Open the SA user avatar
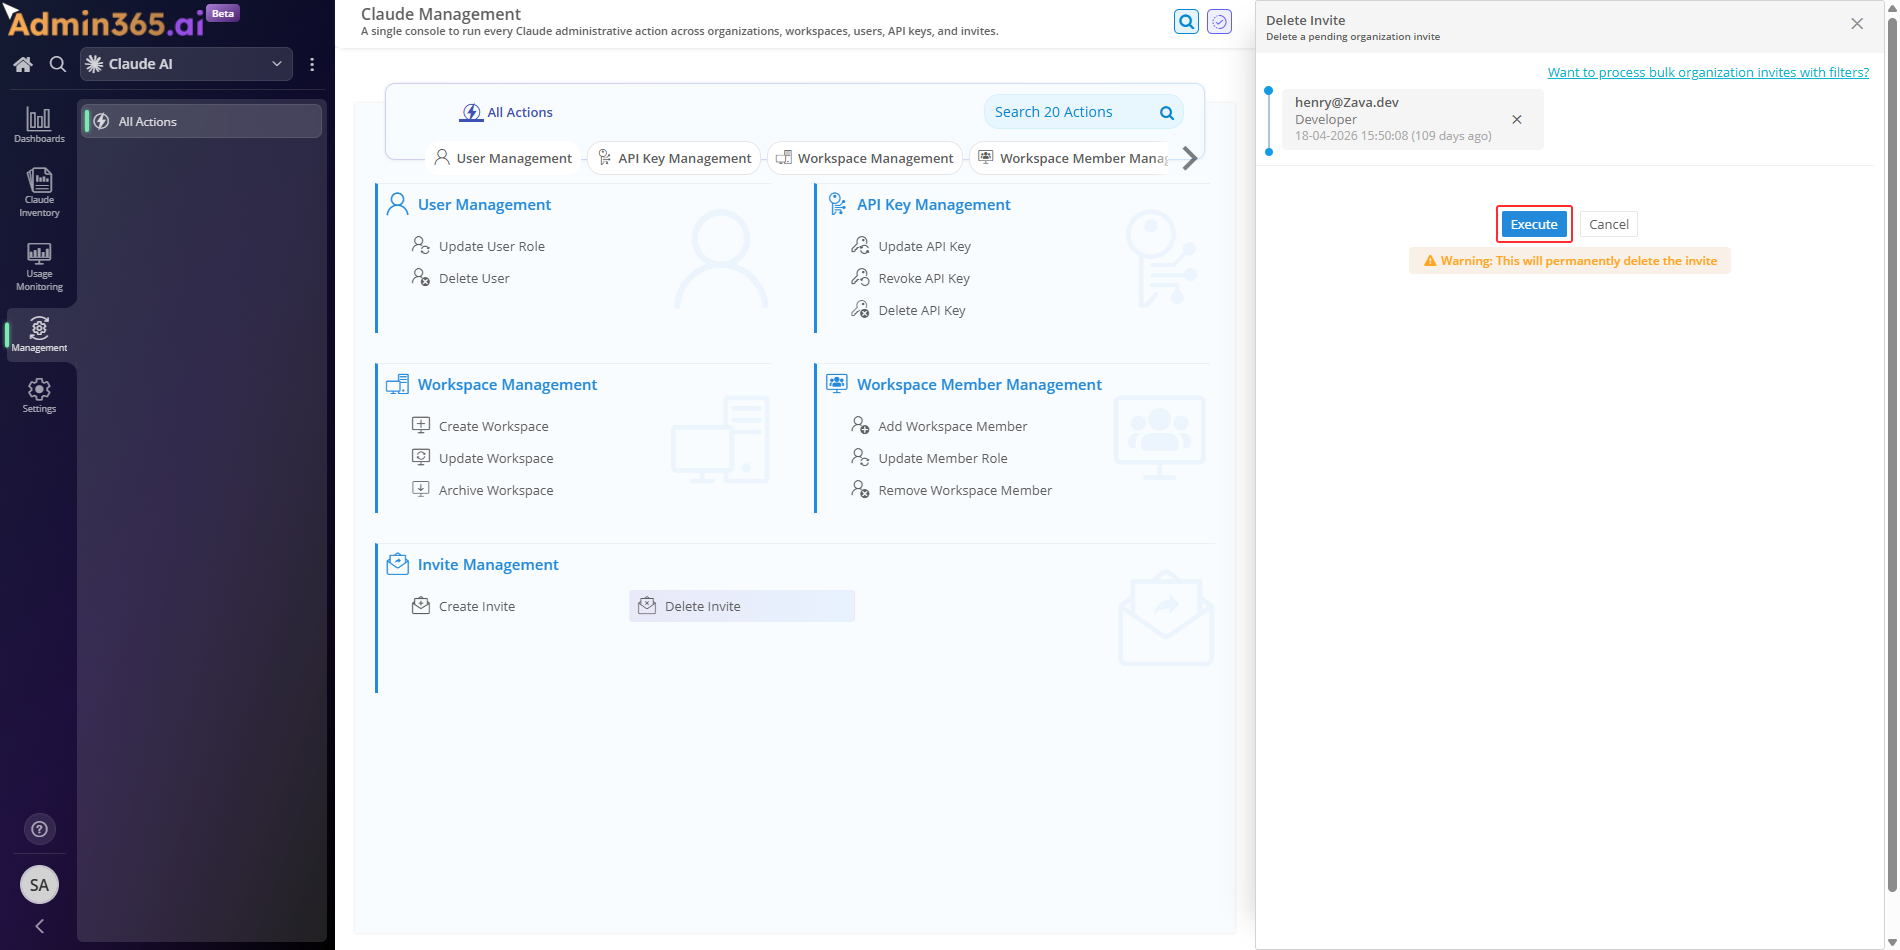 39,884
